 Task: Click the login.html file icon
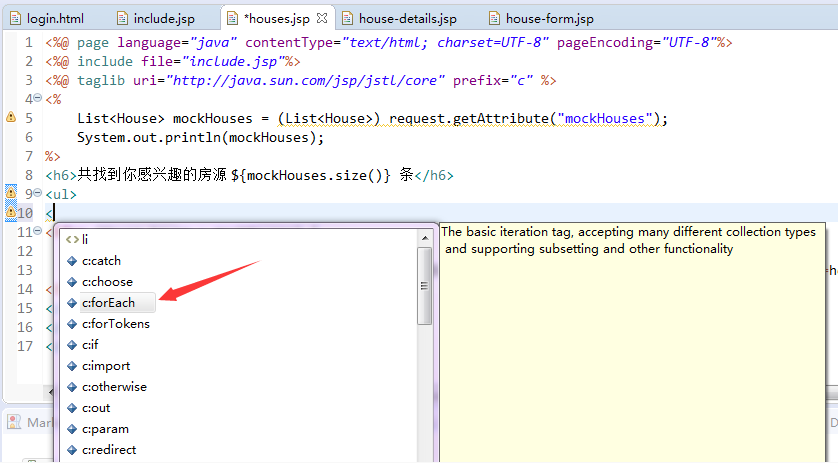pos(15,19)
